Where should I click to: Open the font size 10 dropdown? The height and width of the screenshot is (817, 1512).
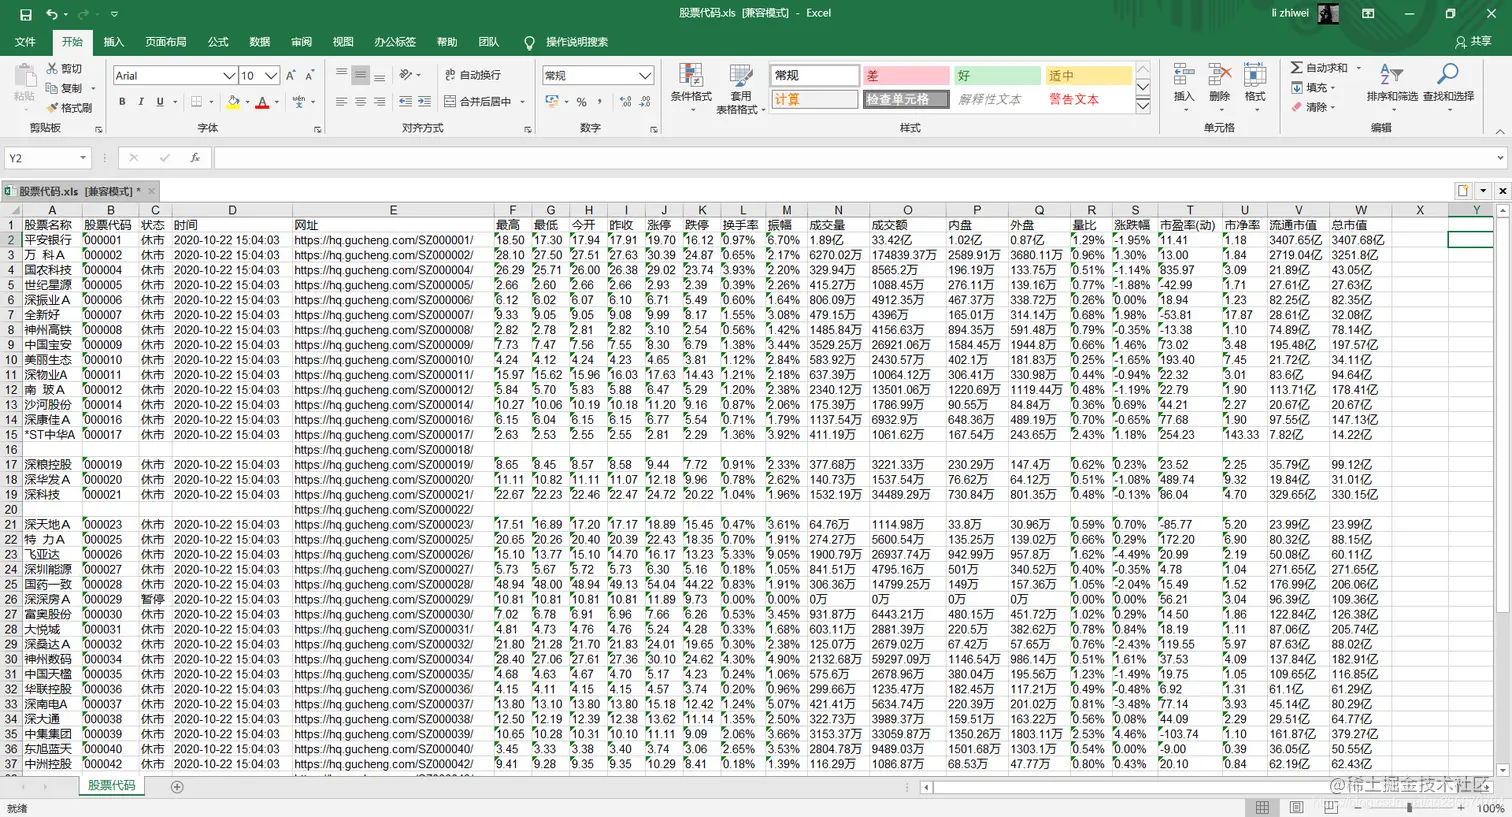tap(272, 76)
